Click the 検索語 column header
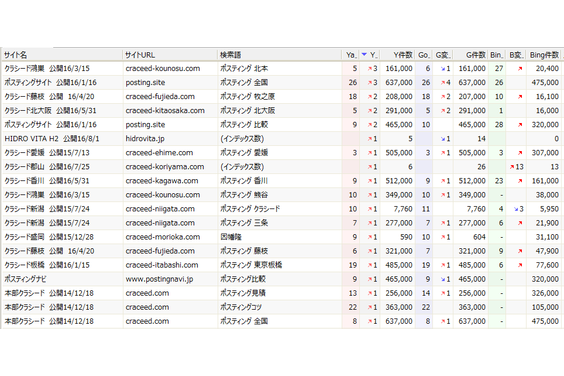564x376 pixels. coord(279,55)
